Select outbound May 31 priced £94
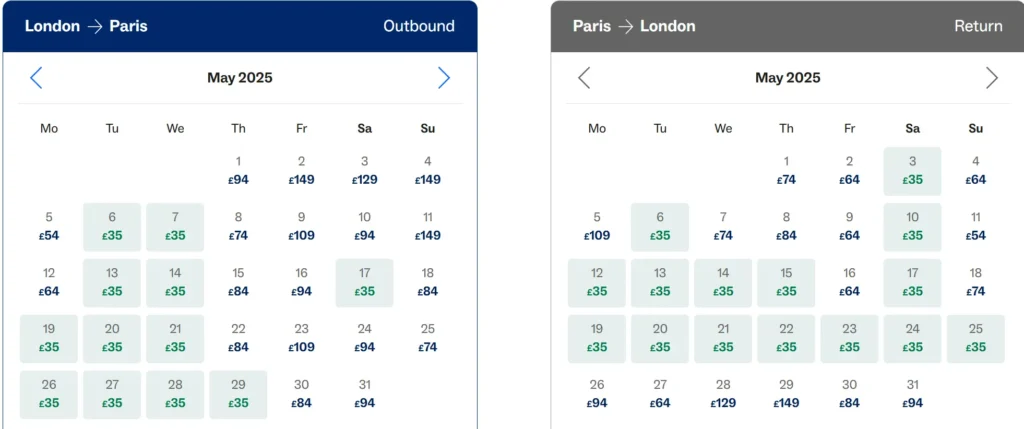 click(x=364, y=394)
